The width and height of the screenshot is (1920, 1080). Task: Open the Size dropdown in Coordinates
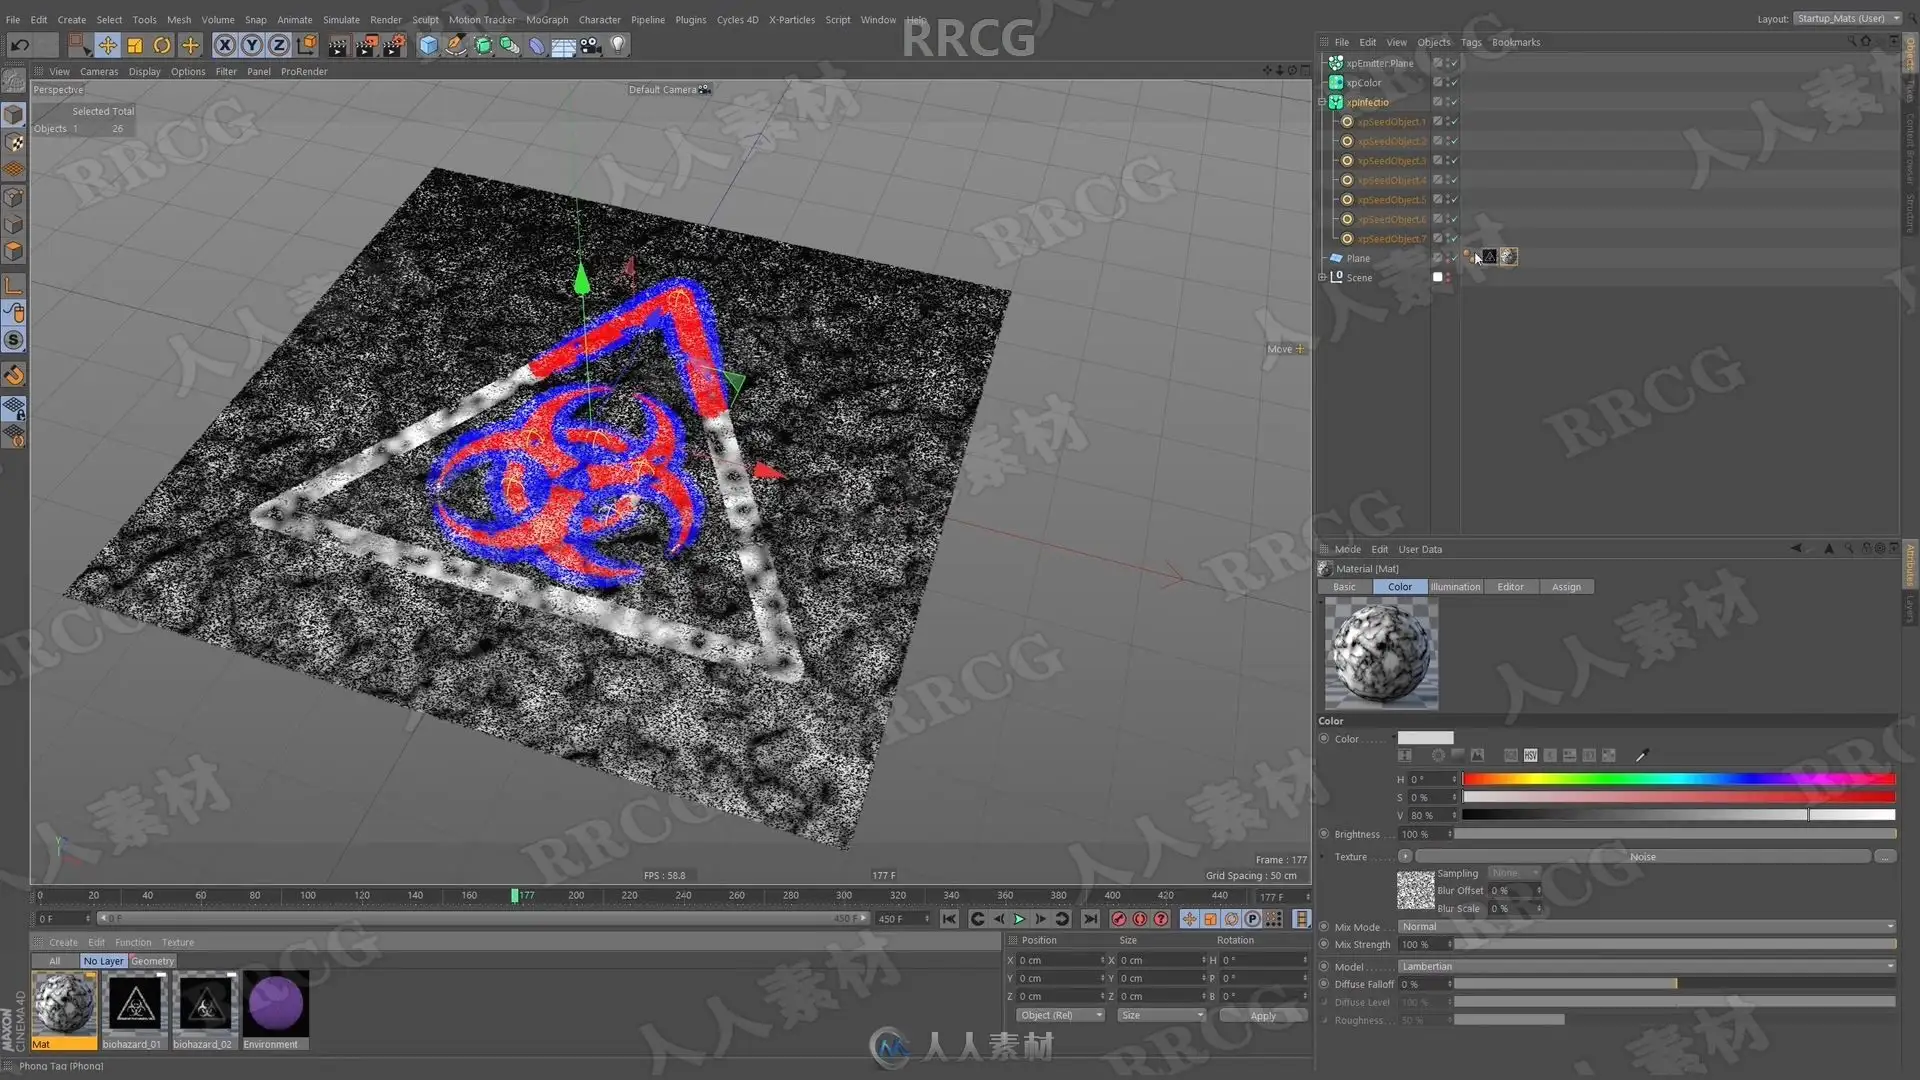(x=1162, y=1015)
